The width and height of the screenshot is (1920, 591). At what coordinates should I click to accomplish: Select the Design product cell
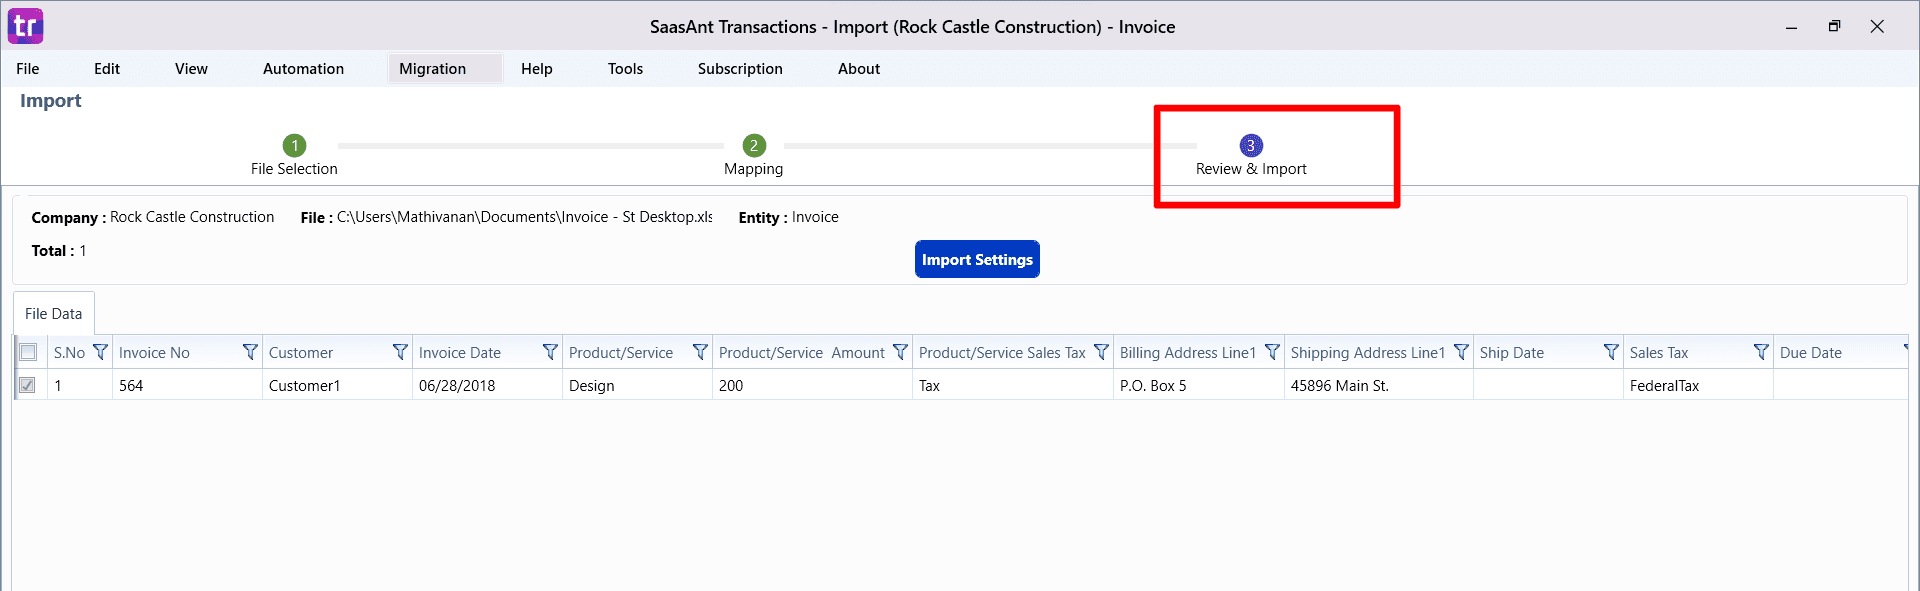637,385
